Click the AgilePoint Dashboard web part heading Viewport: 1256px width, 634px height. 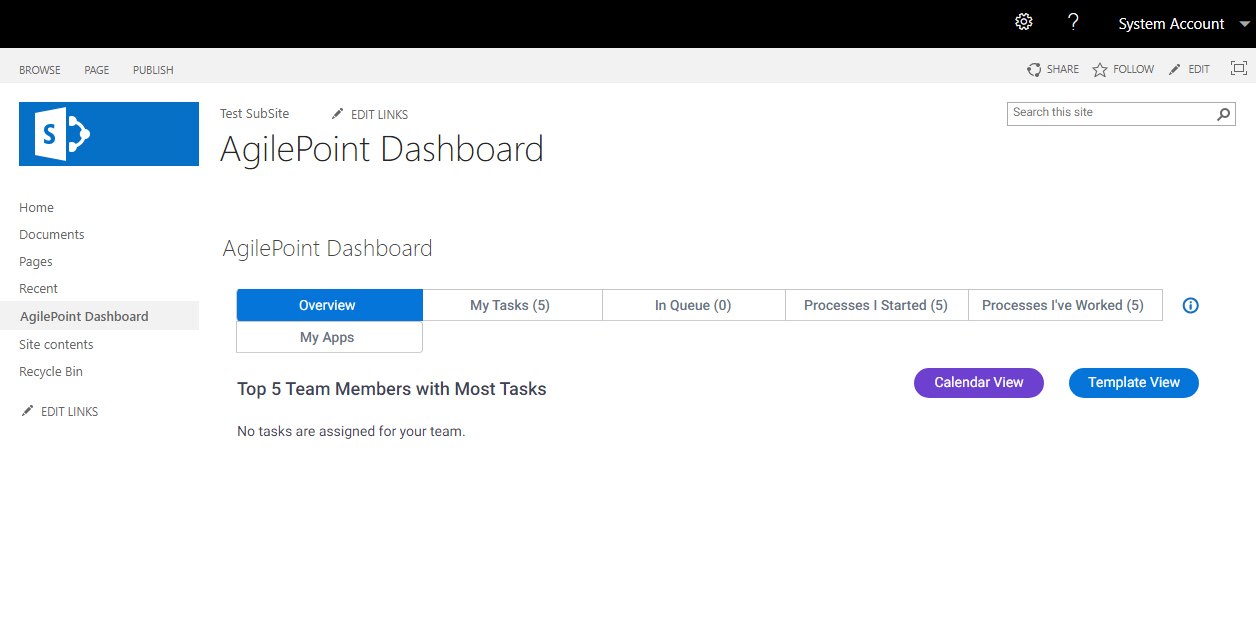tap(328, 248)
